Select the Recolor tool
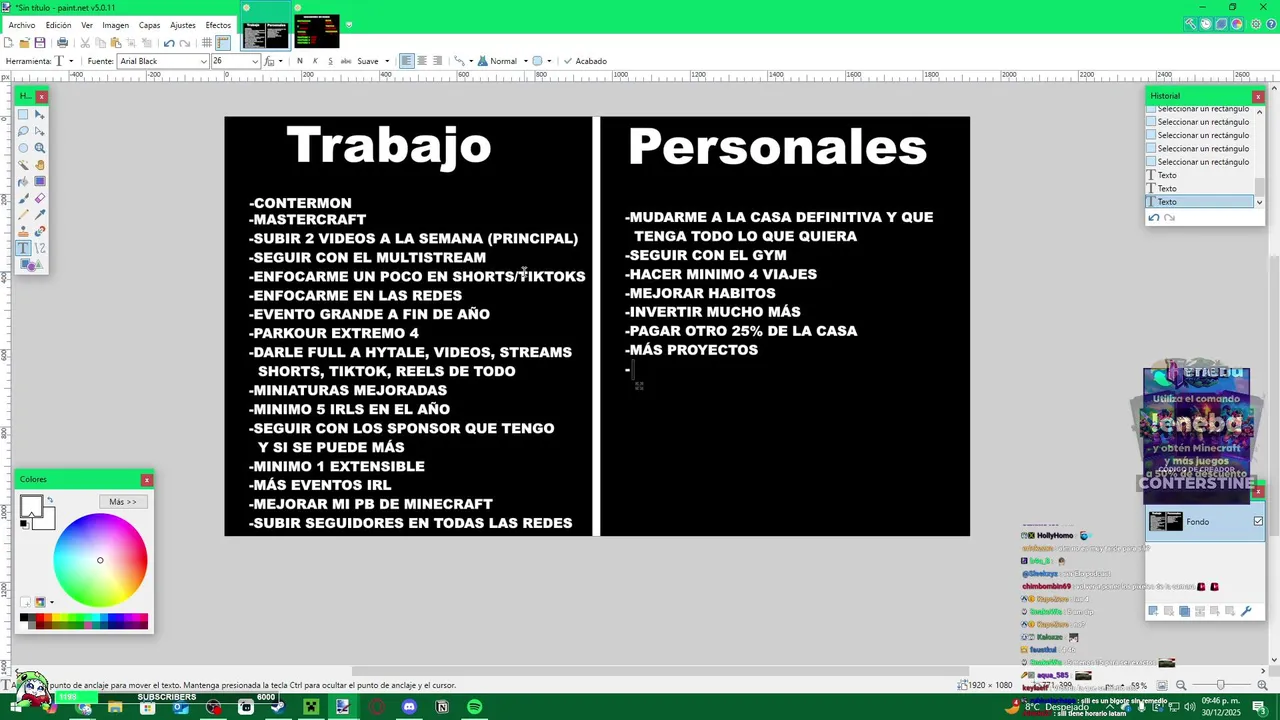1280x720 pixels. 40,232
